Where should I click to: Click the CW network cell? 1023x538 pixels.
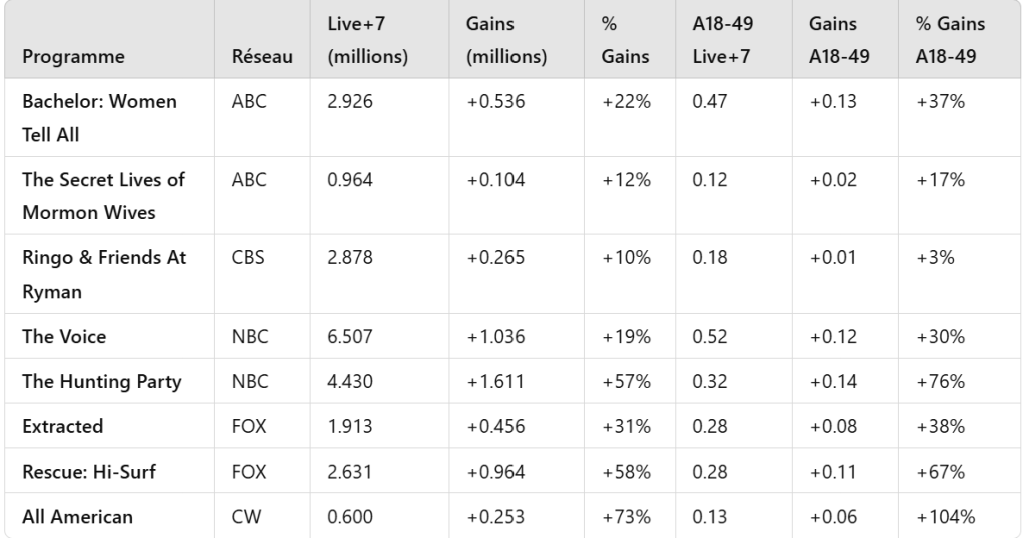(x=243, y=516)
